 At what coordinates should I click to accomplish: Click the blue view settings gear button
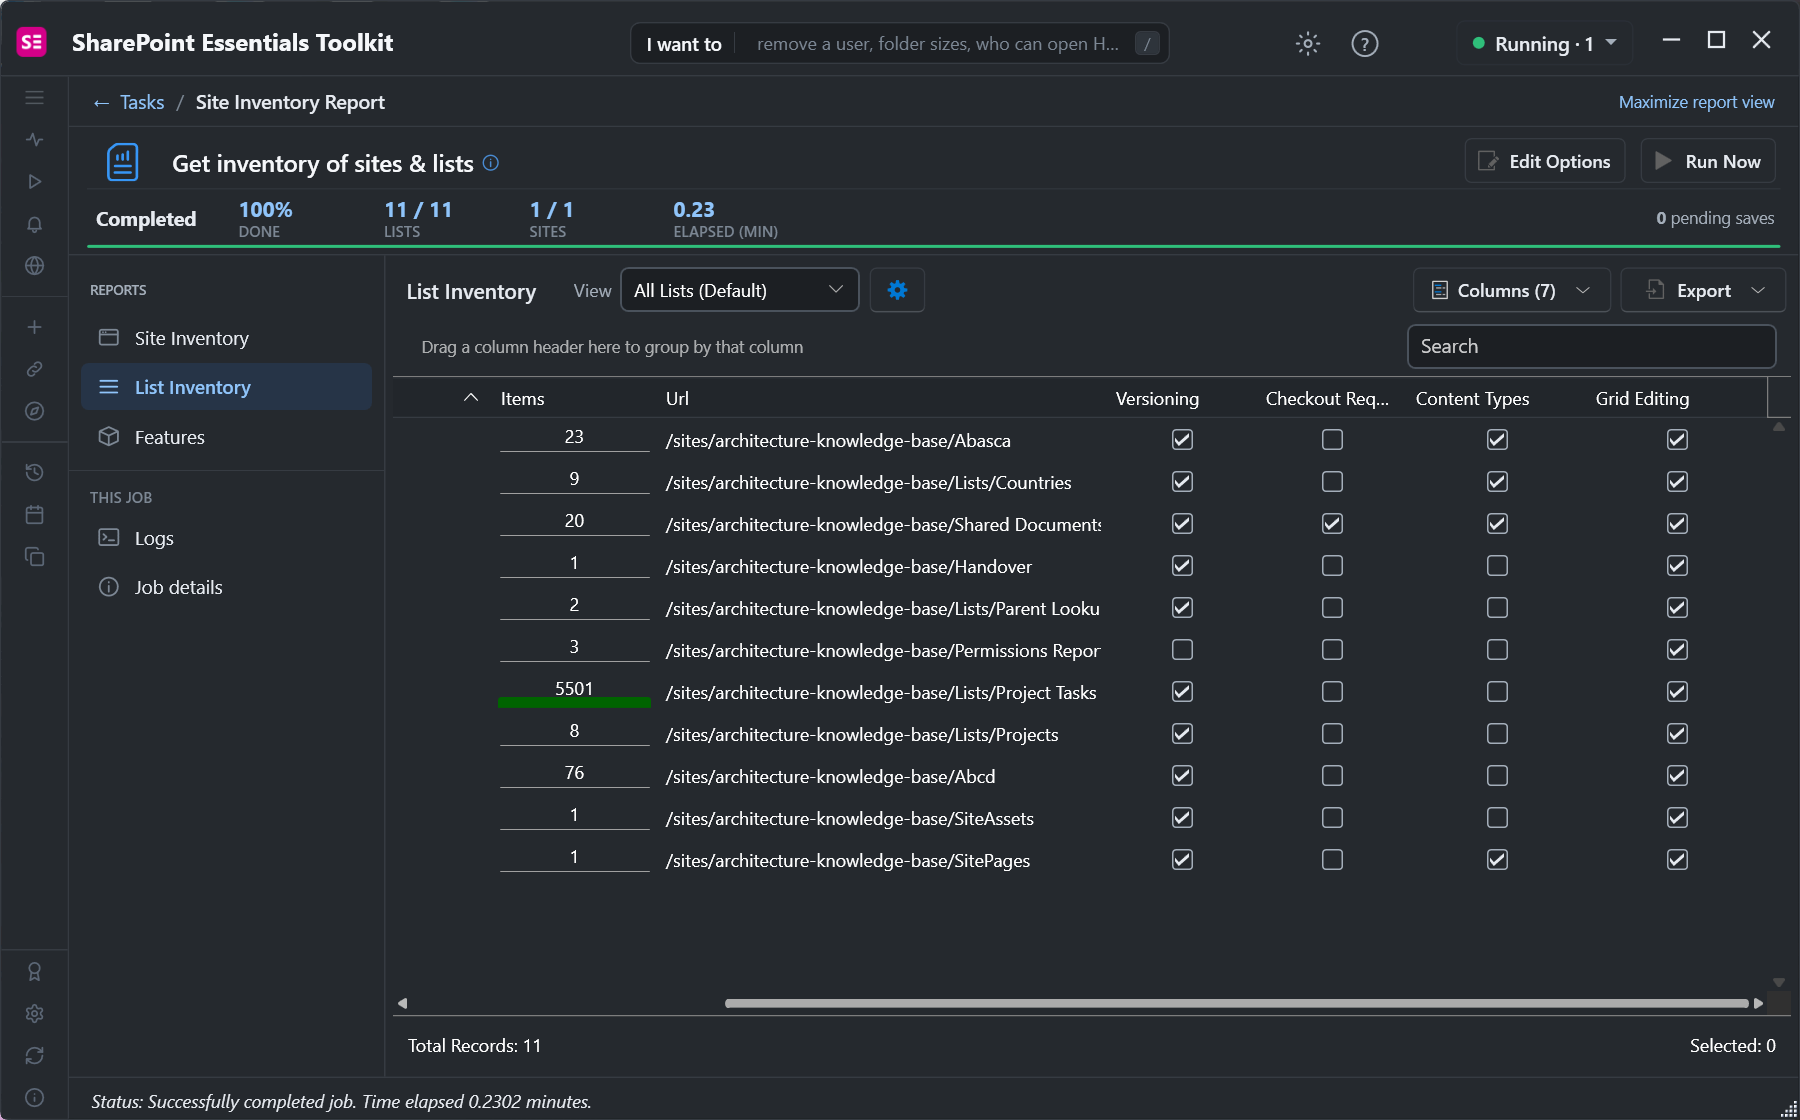897,290
